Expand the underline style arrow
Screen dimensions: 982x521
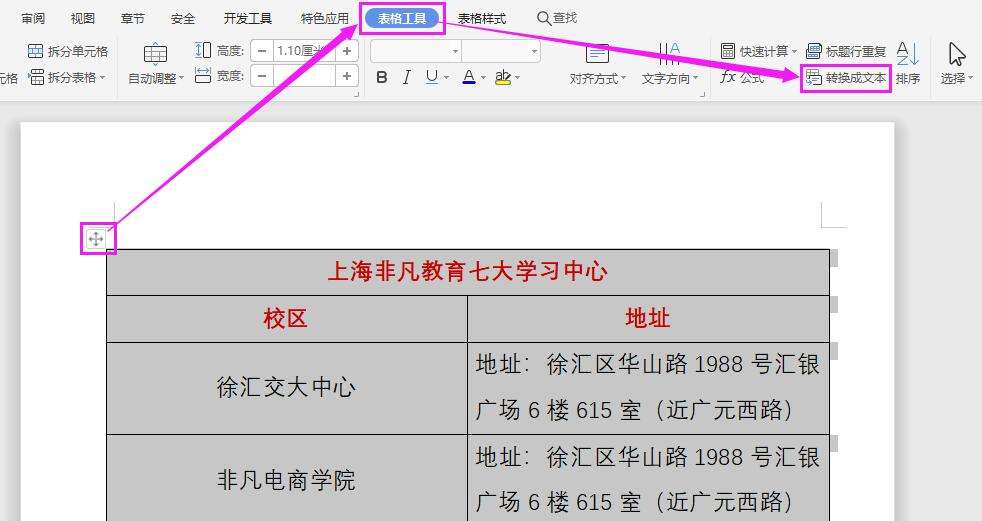[x=447, y=78]
